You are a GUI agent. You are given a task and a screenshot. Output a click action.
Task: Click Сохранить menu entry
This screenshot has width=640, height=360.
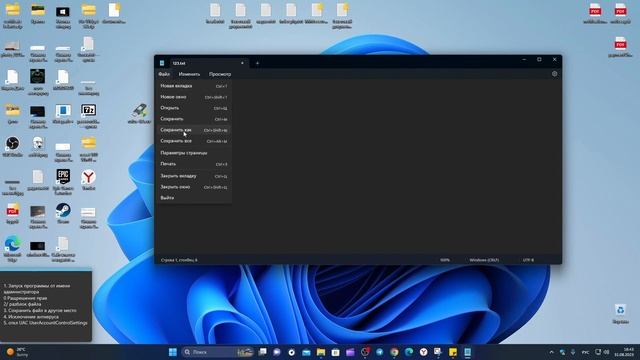pos(194,119)
